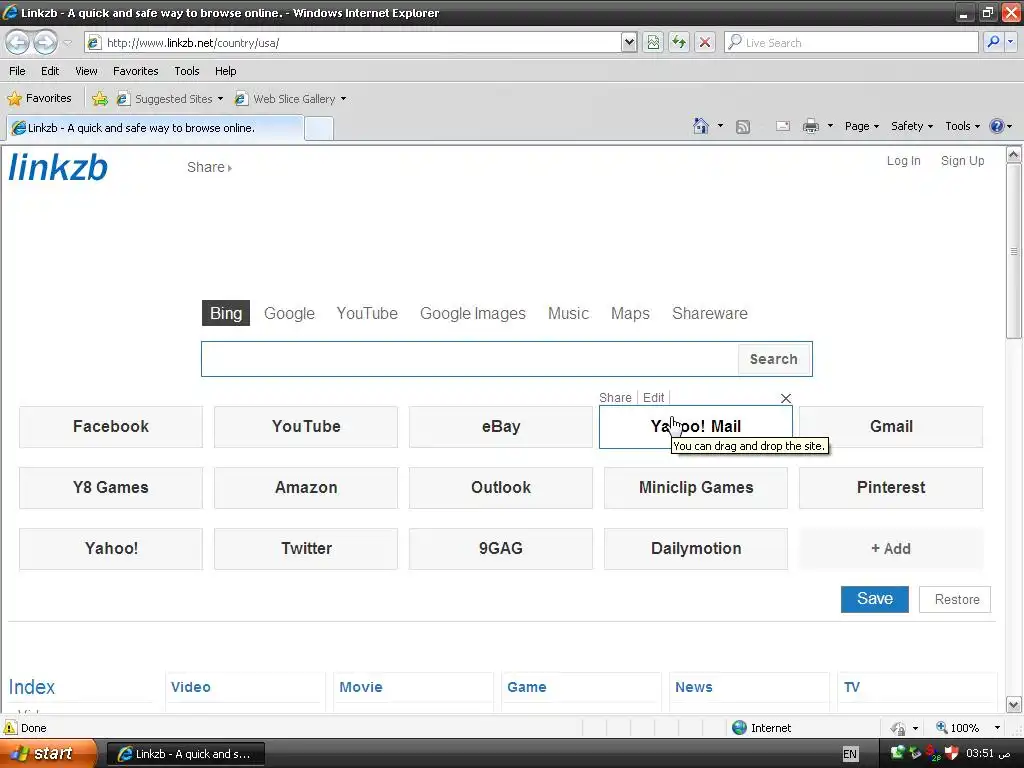Open the Pinterest site tile
The width and height of the screenshot is (1024, 768).
pyautogui.click(x=891, y=488)
